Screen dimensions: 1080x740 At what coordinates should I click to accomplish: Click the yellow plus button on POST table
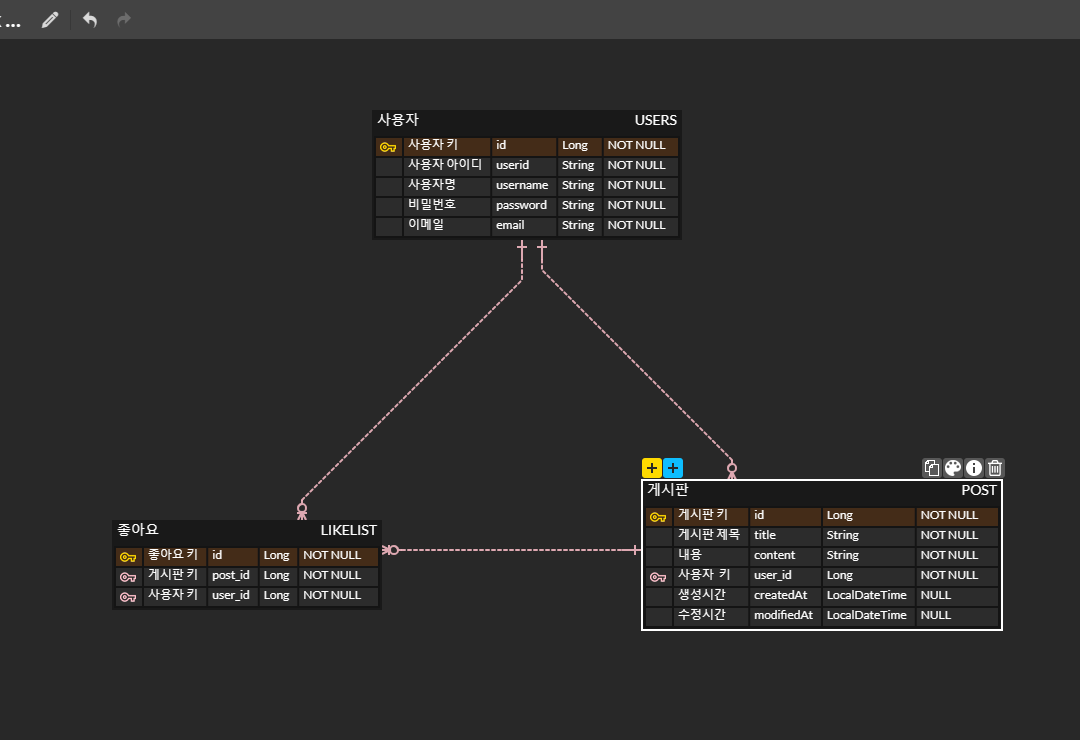click(x=652, y=468)
